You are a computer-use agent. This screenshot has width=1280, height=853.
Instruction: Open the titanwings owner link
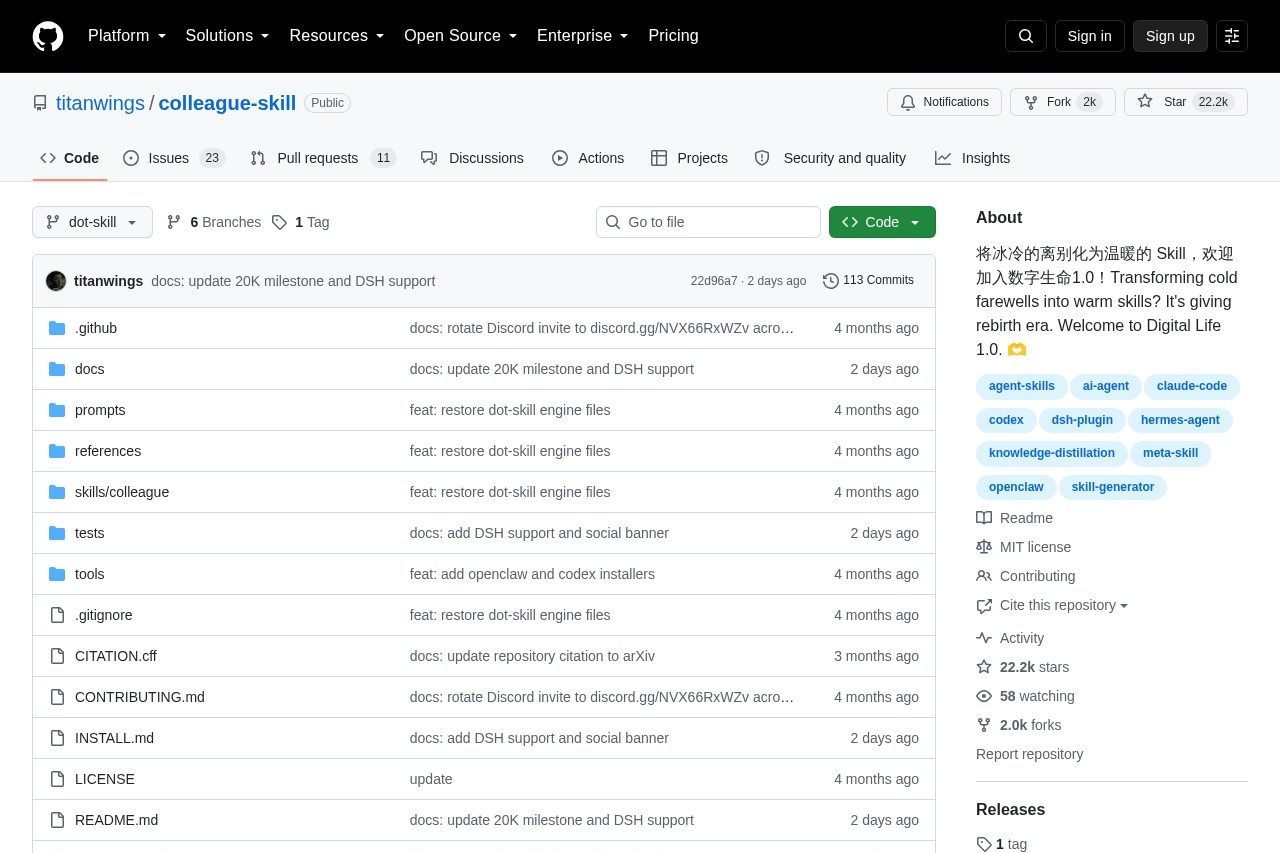point(100,103)
